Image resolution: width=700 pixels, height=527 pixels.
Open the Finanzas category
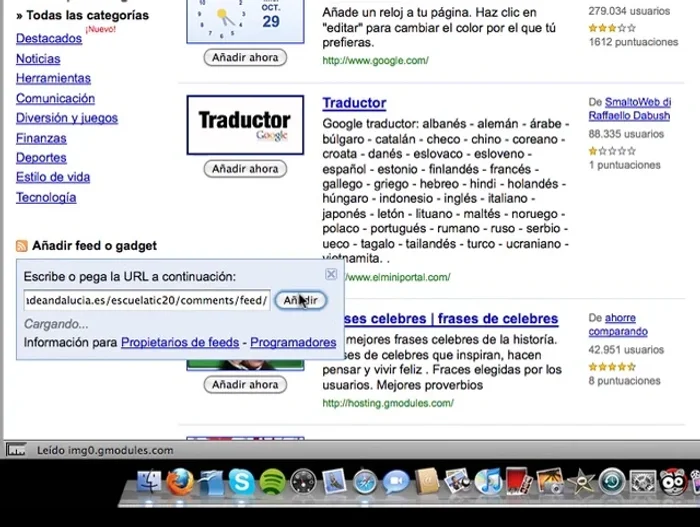pyautogui.click(x=41, y=138)
